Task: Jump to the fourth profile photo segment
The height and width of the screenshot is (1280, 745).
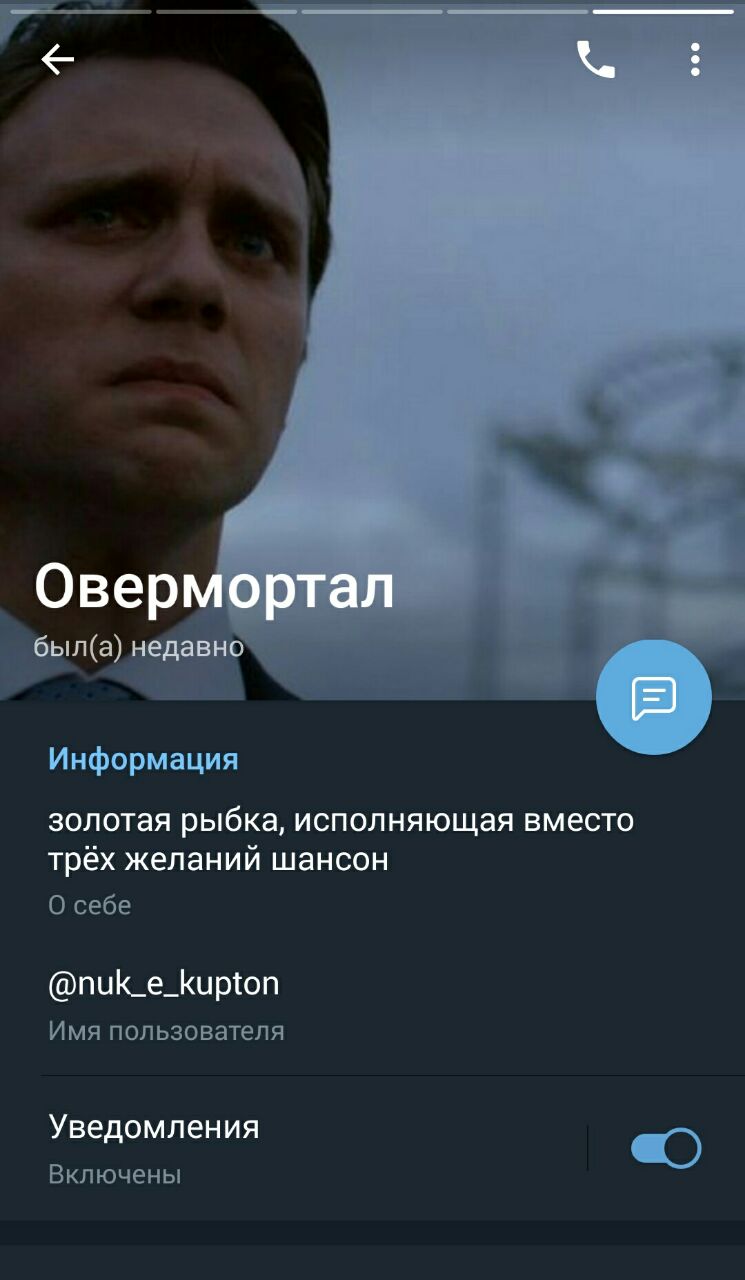Action: point(517,12)
